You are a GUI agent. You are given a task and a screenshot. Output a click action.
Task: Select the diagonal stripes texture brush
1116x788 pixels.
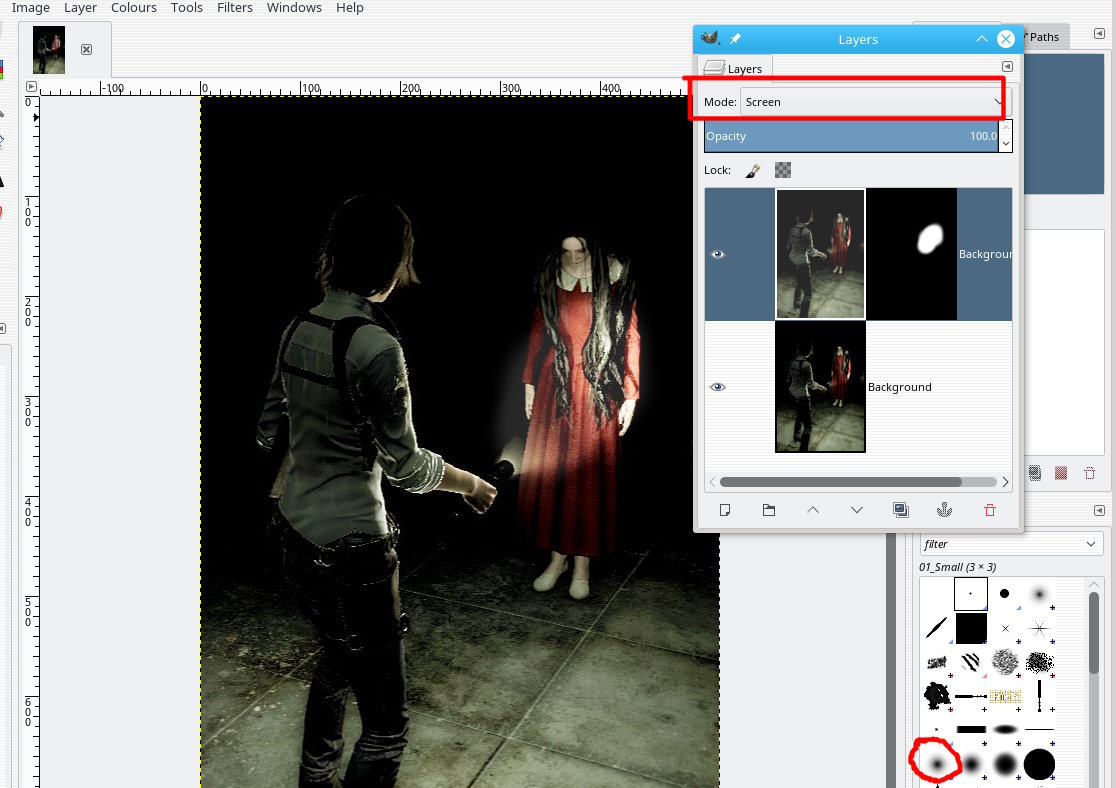(x=971, y=663)
